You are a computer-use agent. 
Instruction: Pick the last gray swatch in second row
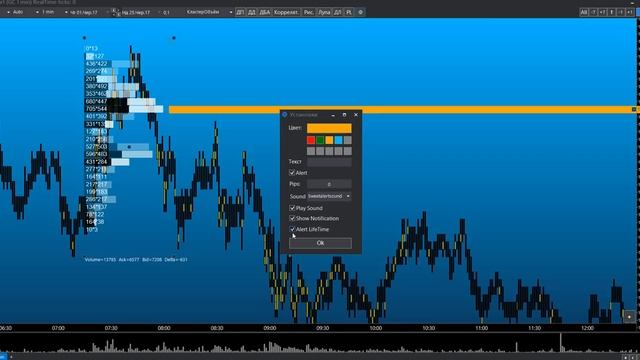pyautogui.click(x=348, y=151)
